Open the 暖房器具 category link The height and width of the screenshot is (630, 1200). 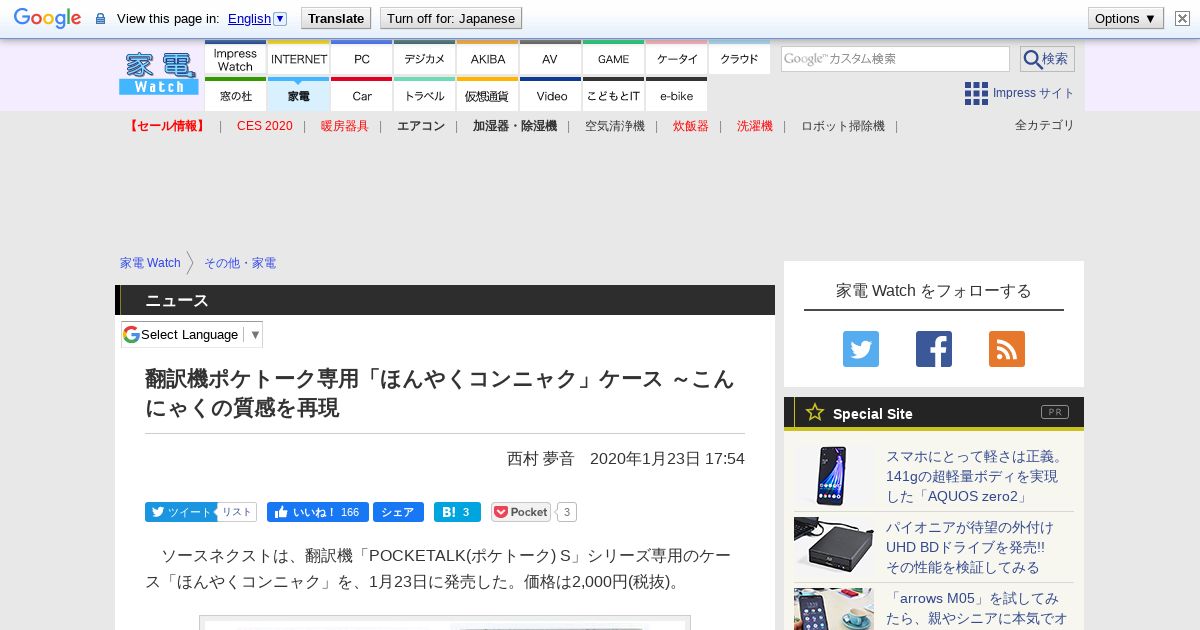pyautogui.click(x=345, y=126)
